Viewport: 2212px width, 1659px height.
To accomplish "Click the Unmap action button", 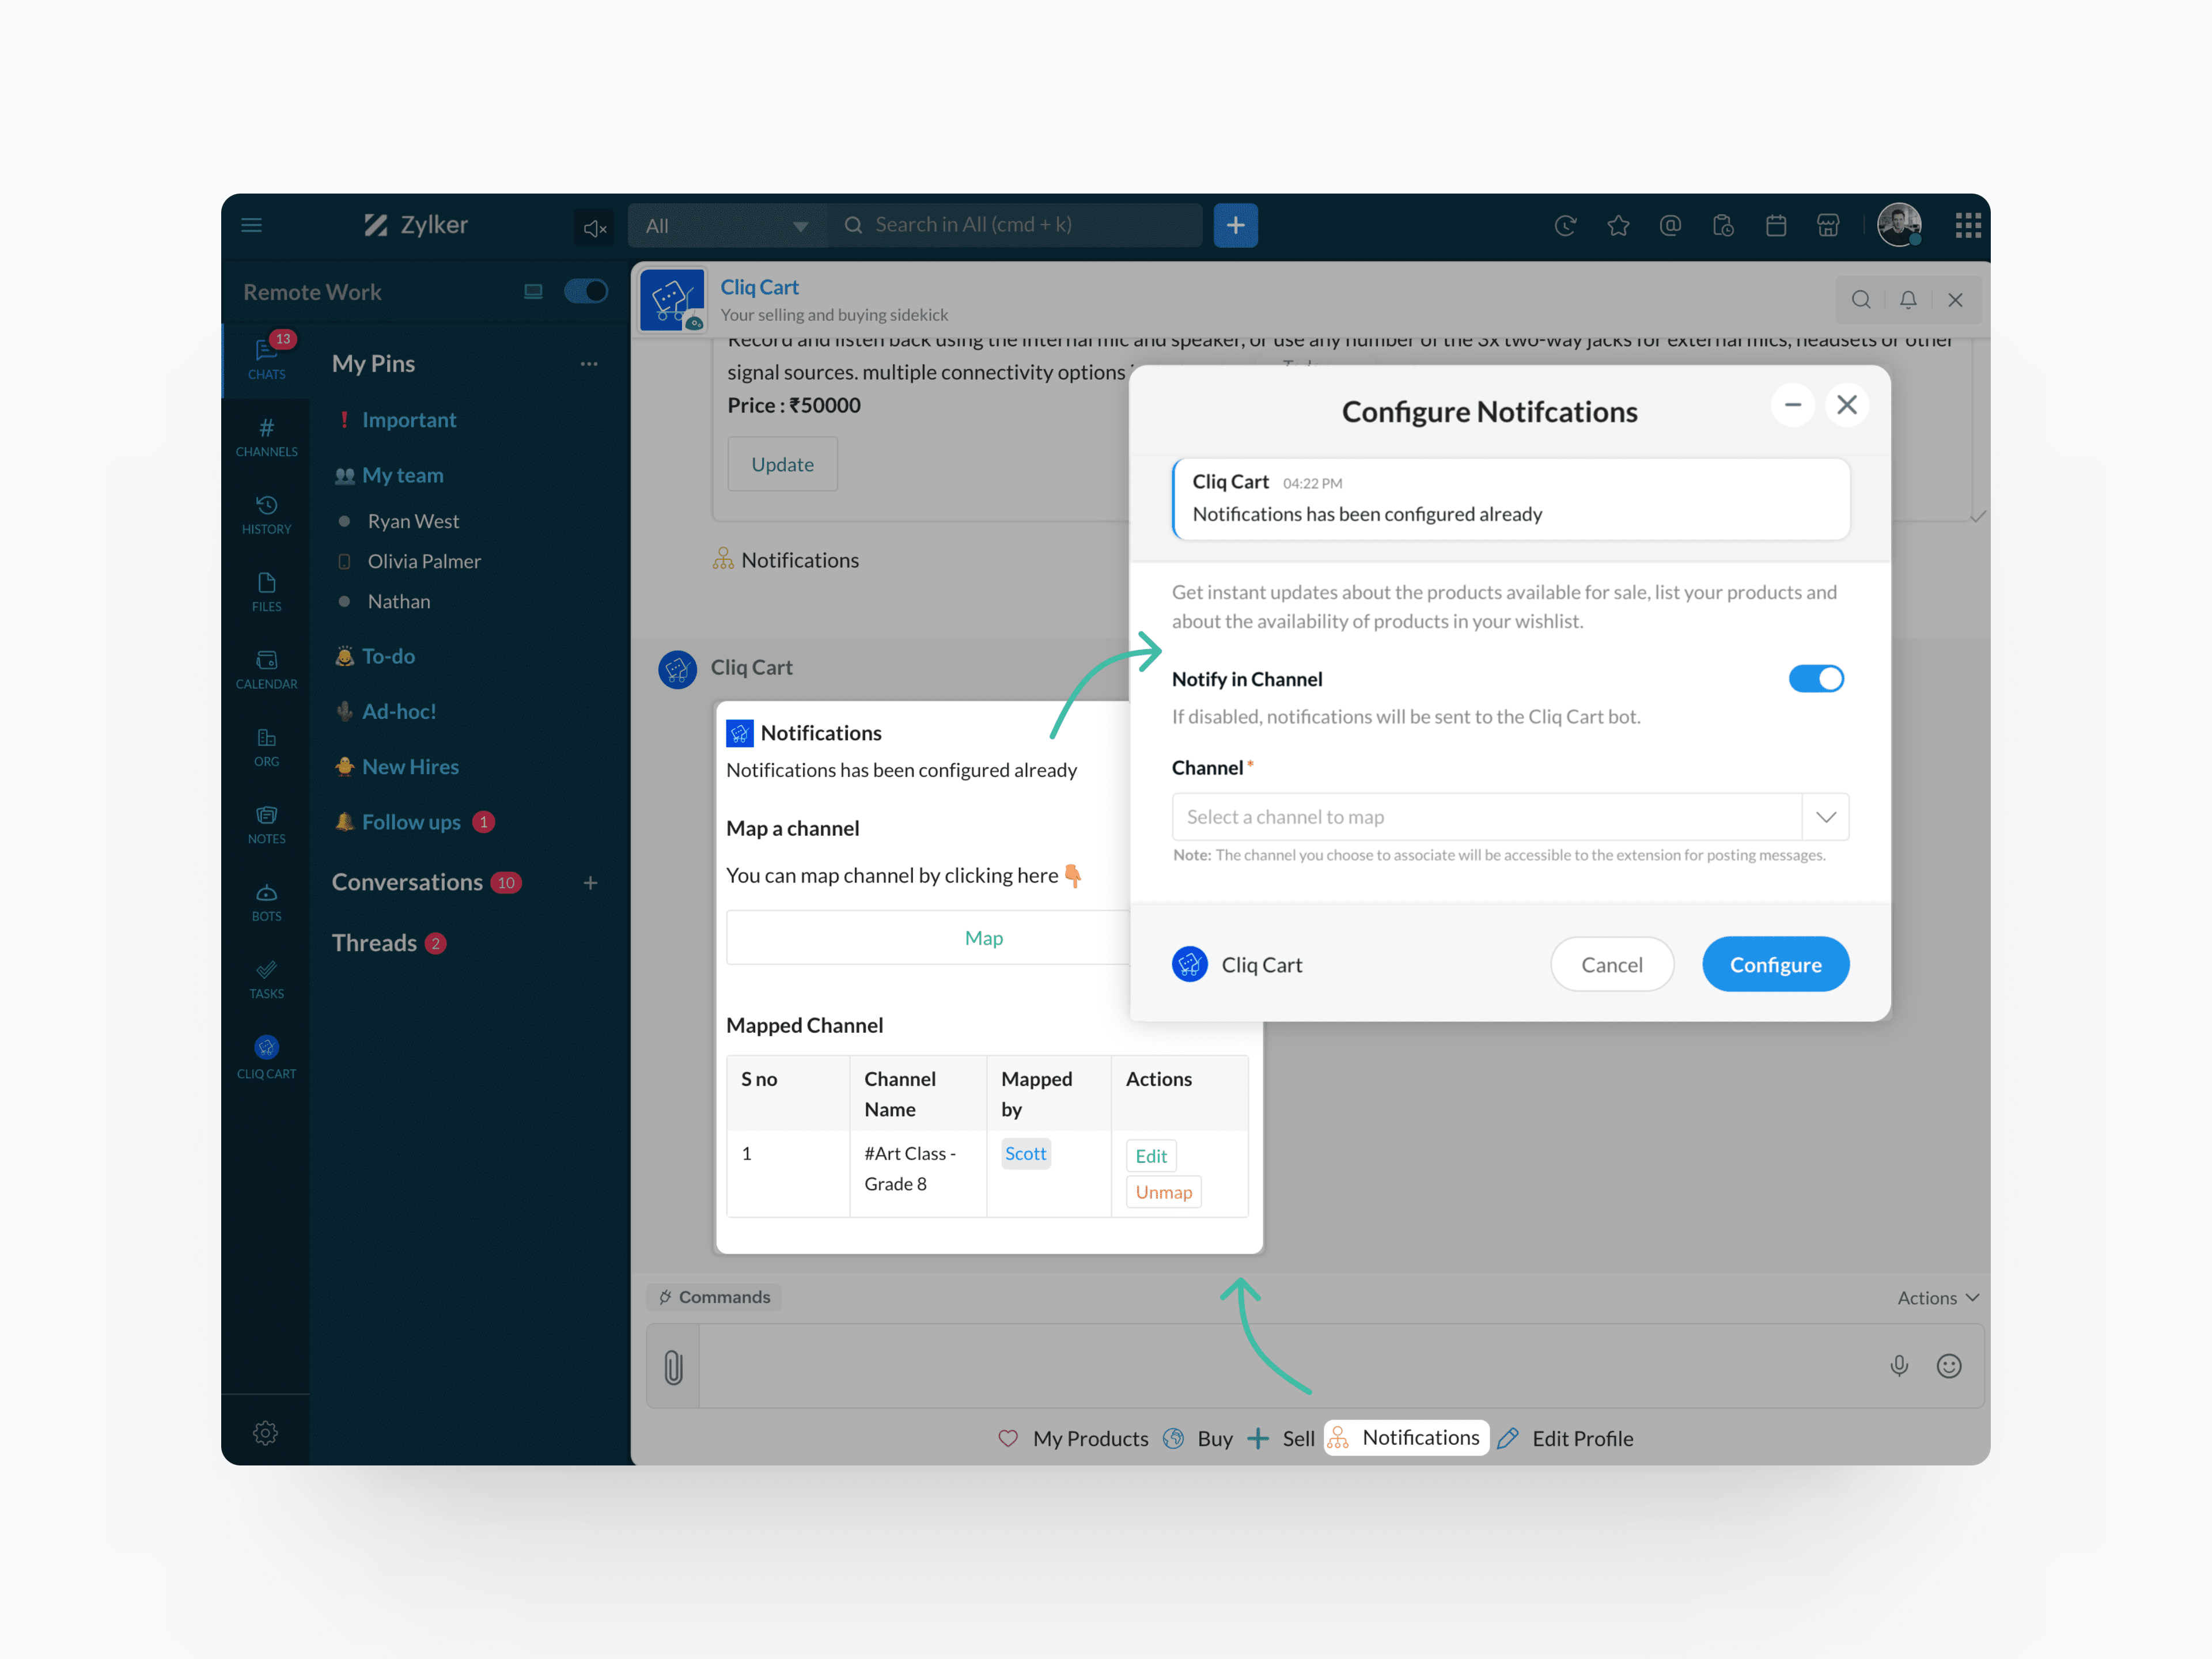I will point(1163,1192).
